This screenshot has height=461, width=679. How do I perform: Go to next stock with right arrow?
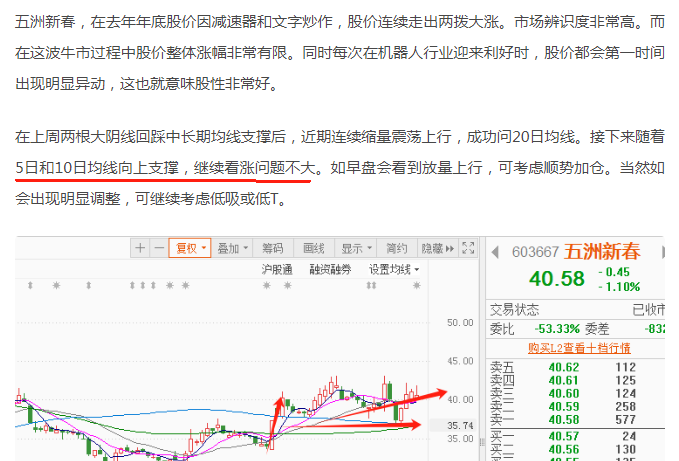pos(663,252)
